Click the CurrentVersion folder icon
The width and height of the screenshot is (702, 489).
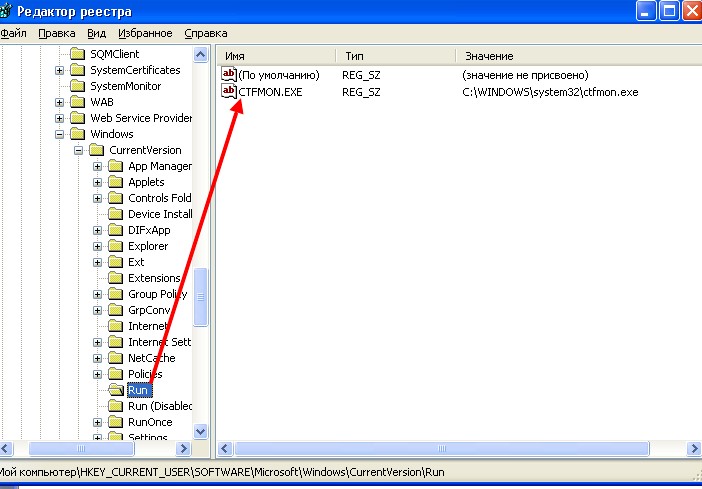[x=97, y=150]
